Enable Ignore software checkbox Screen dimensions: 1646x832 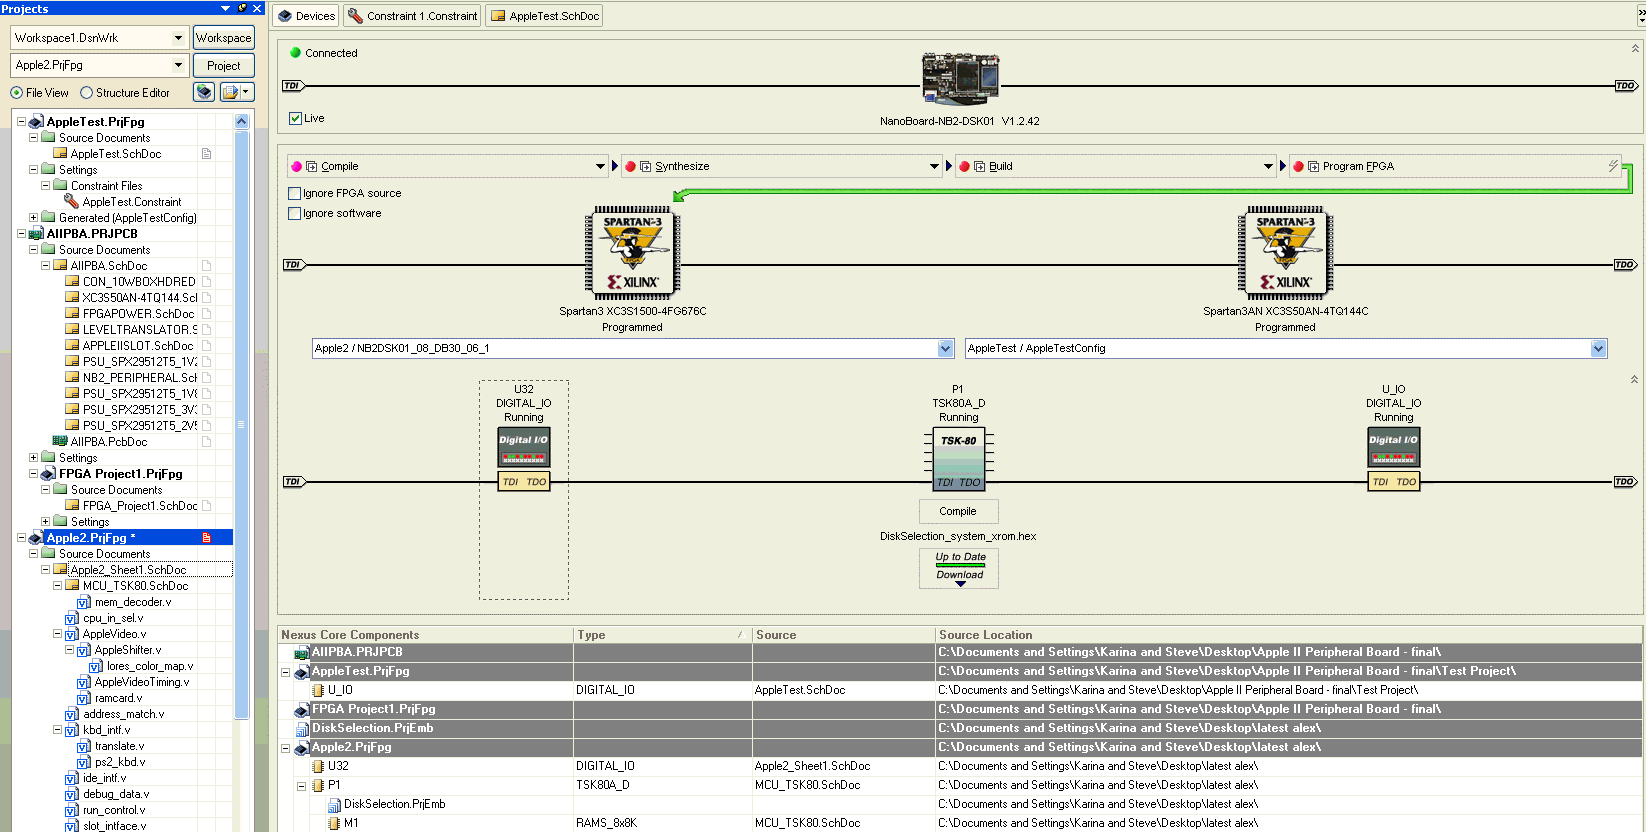[295, 214]
